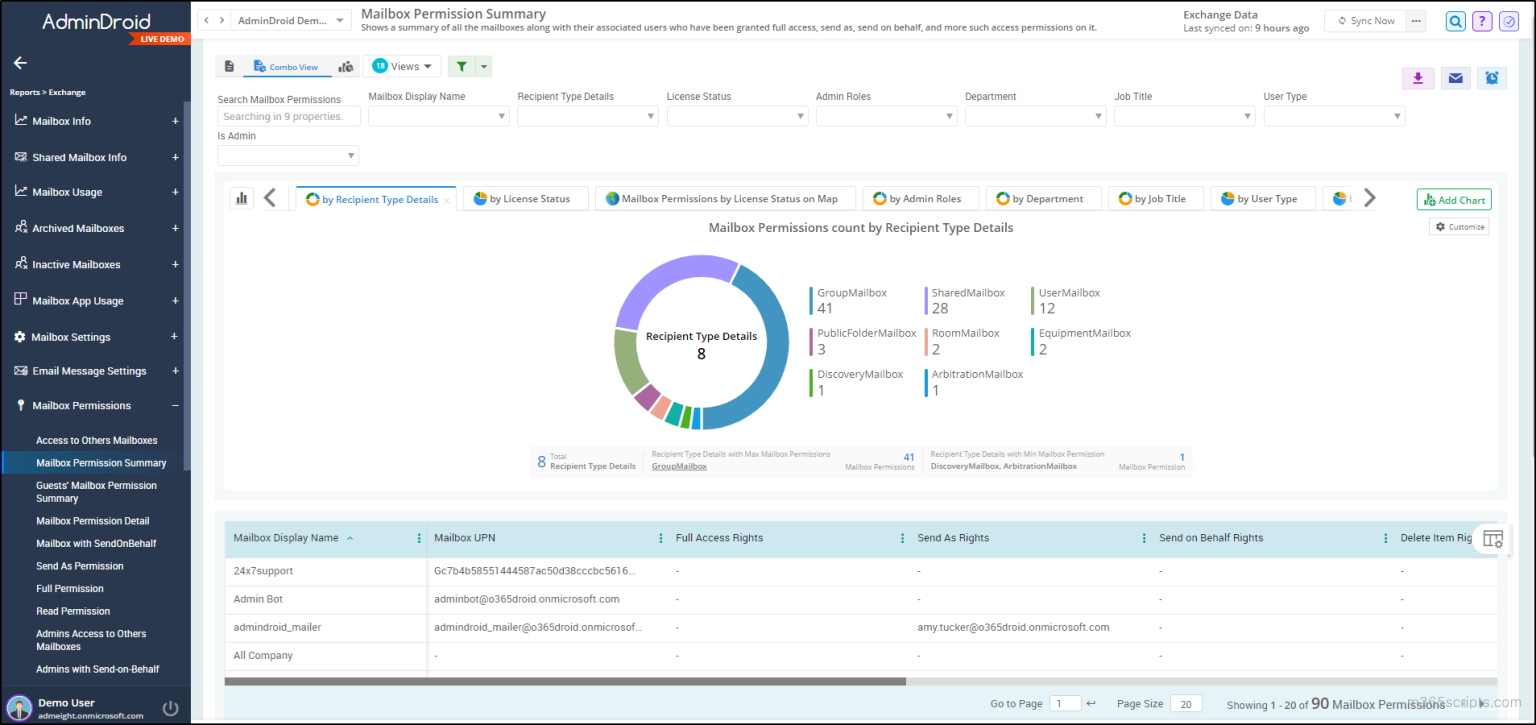1536x725 pixels.
Task: Click Sync Now to refresh Exchange data
Action: [1367, 19]
